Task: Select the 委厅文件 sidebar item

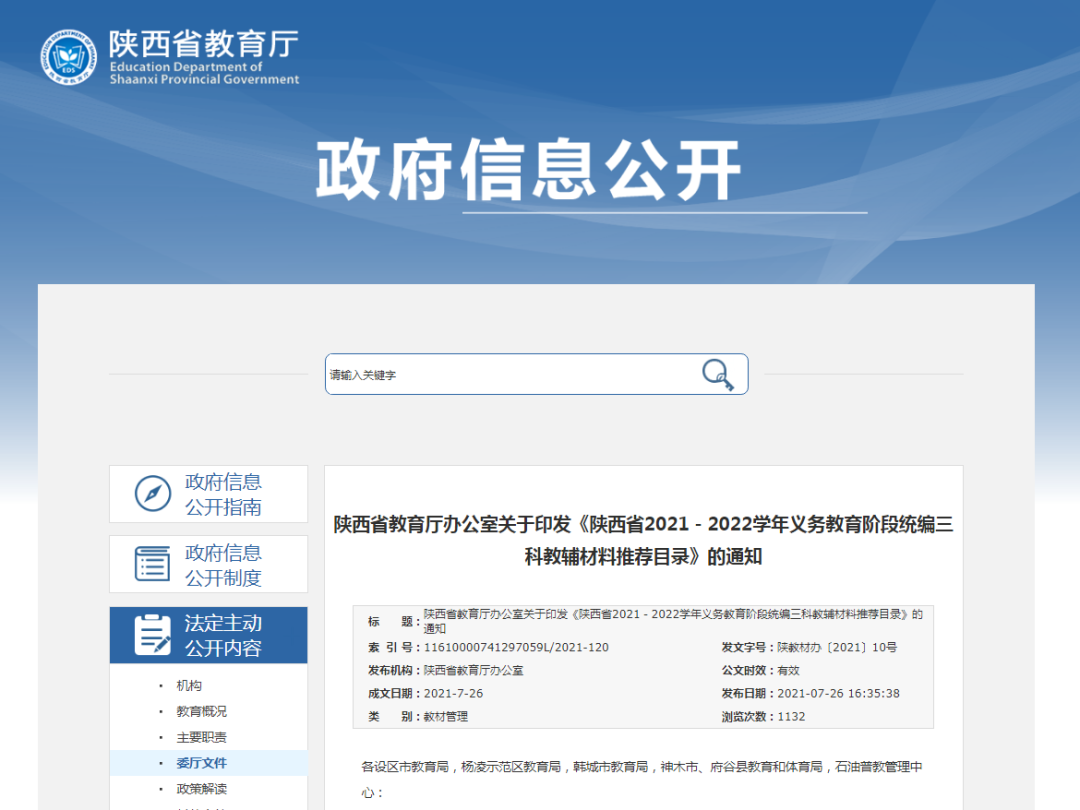Action: click(201, 763)
